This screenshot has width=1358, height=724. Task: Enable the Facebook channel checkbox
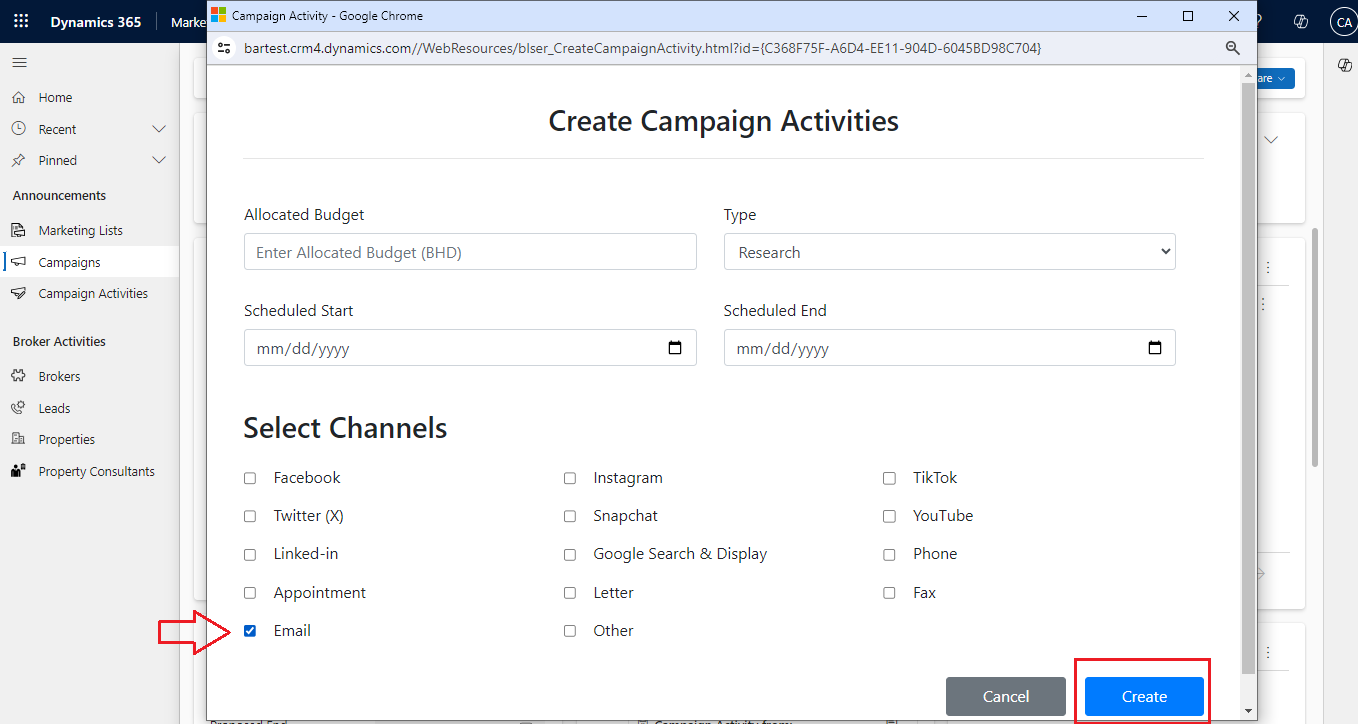[250, 478]
